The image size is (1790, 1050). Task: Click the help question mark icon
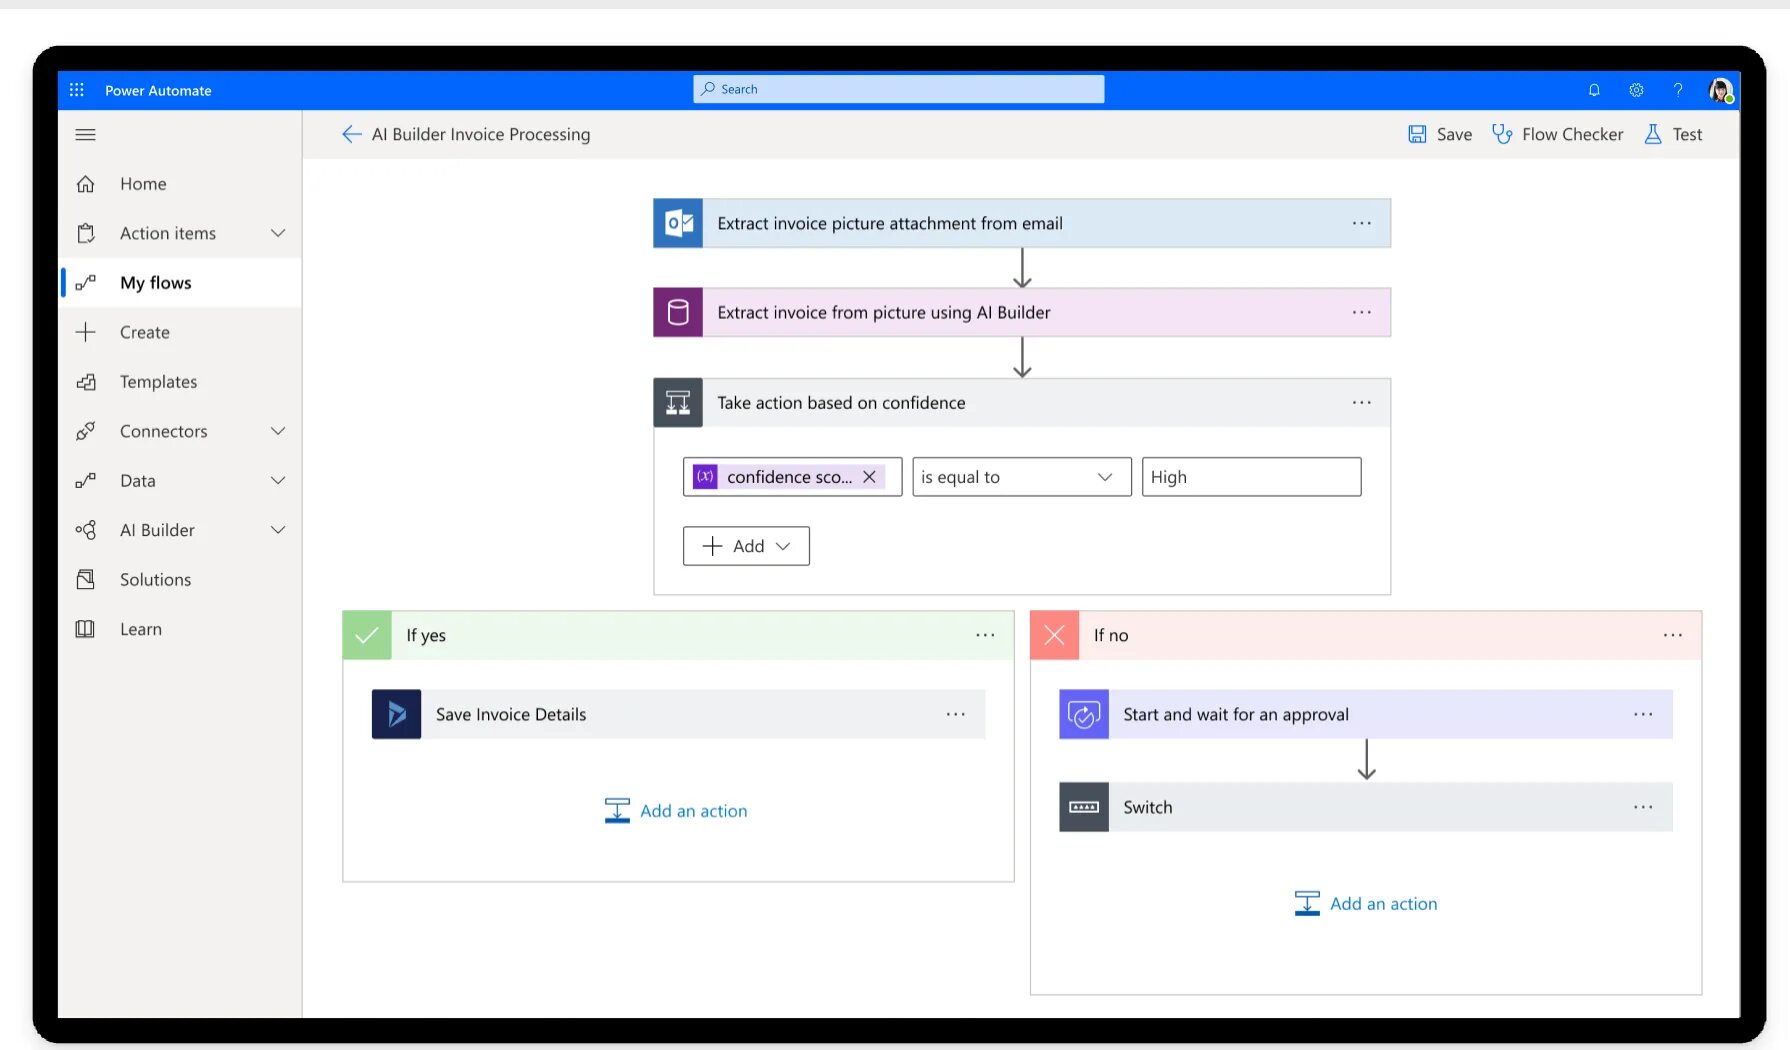(1678, 90)
